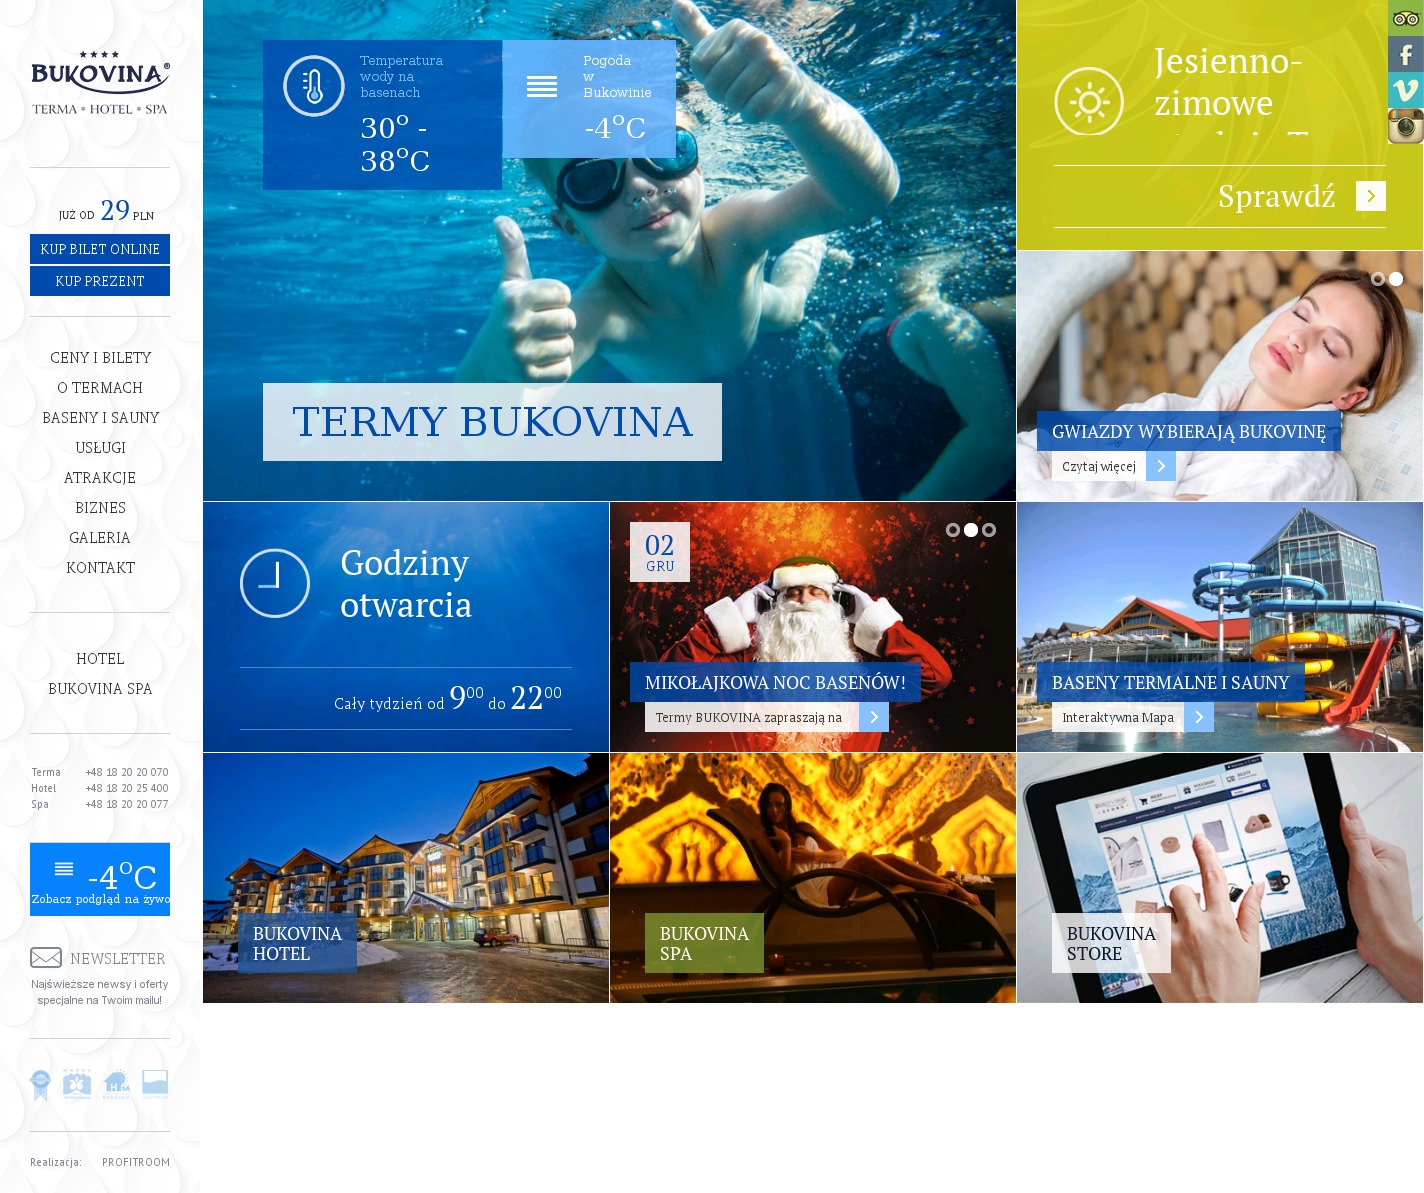
Task: Click the arrow beside Czytaj więcej
Action: (1161, 466)
